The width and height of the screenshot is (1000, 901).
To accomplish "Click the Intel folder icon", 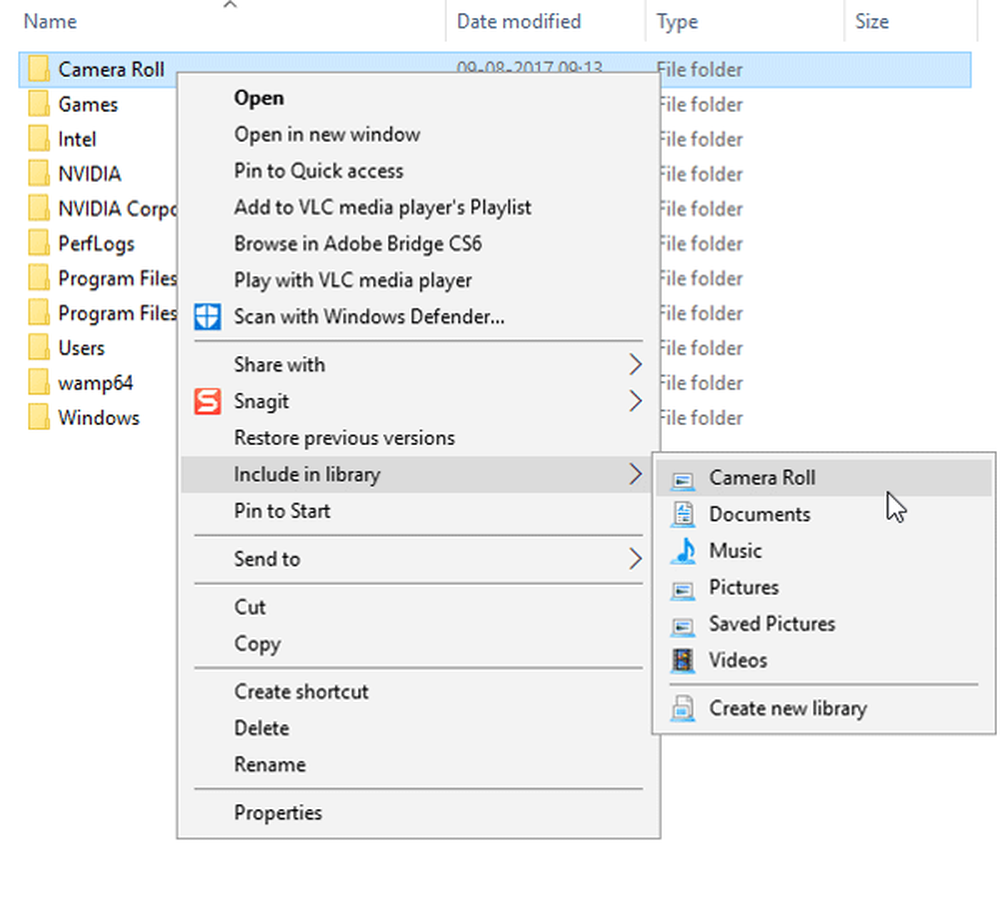I will pos(38,139).
